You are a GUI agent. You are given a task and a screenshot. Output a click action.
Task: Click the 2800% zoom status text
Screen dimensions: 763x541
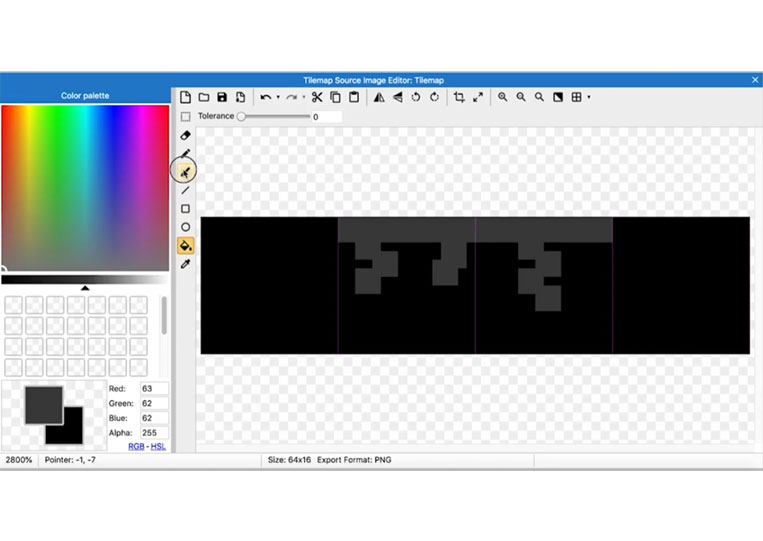point(19,460)
